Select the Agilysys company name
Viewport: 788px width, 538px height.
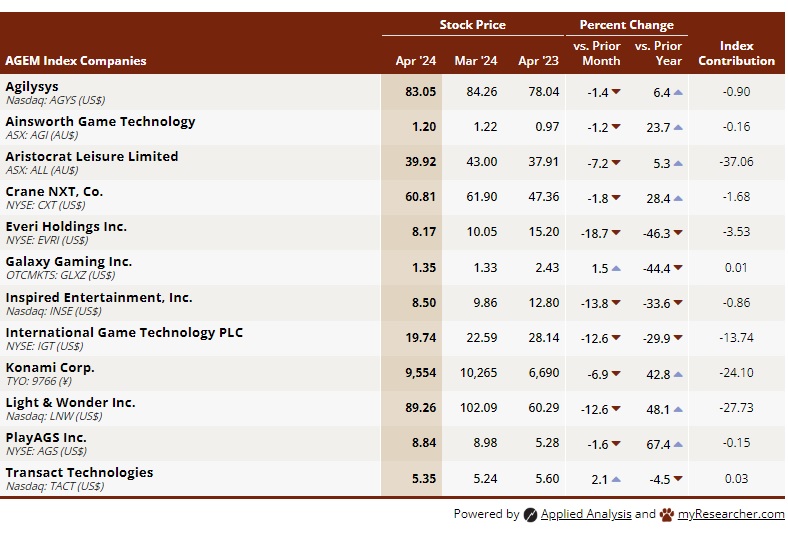pyautogui.click(x=32, y=86)
